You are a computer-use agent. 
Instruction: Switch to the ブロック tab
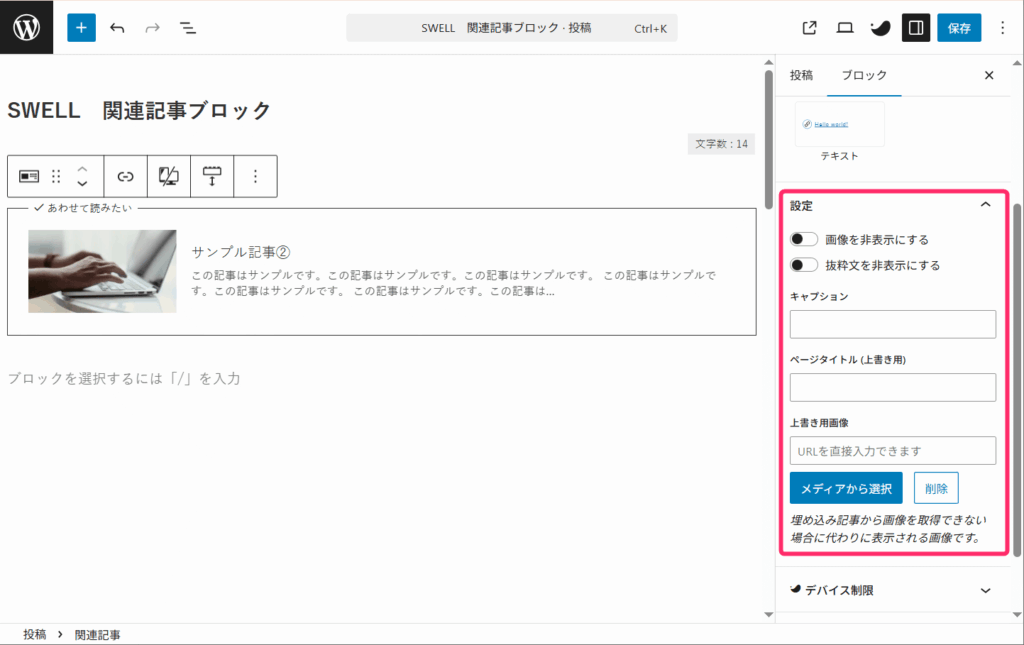coord(864,75)
